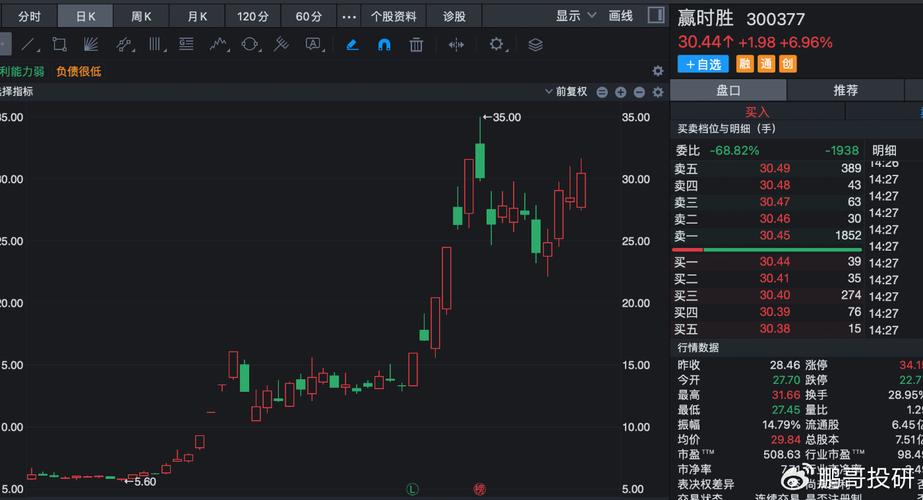This screenshot has width=923, height=500.
Task: Open the 诊股 tab
Action: click(454, 16)
